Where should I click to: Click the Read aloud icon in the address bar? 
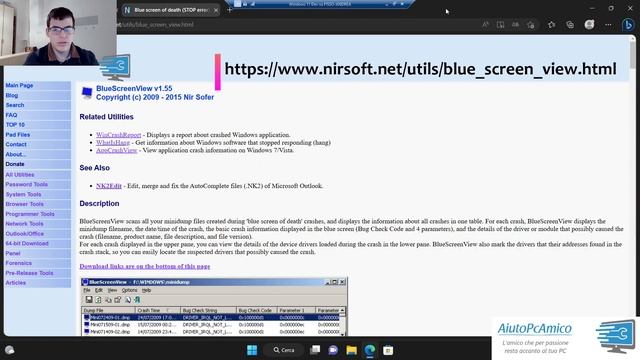click(x=485, y=25)
